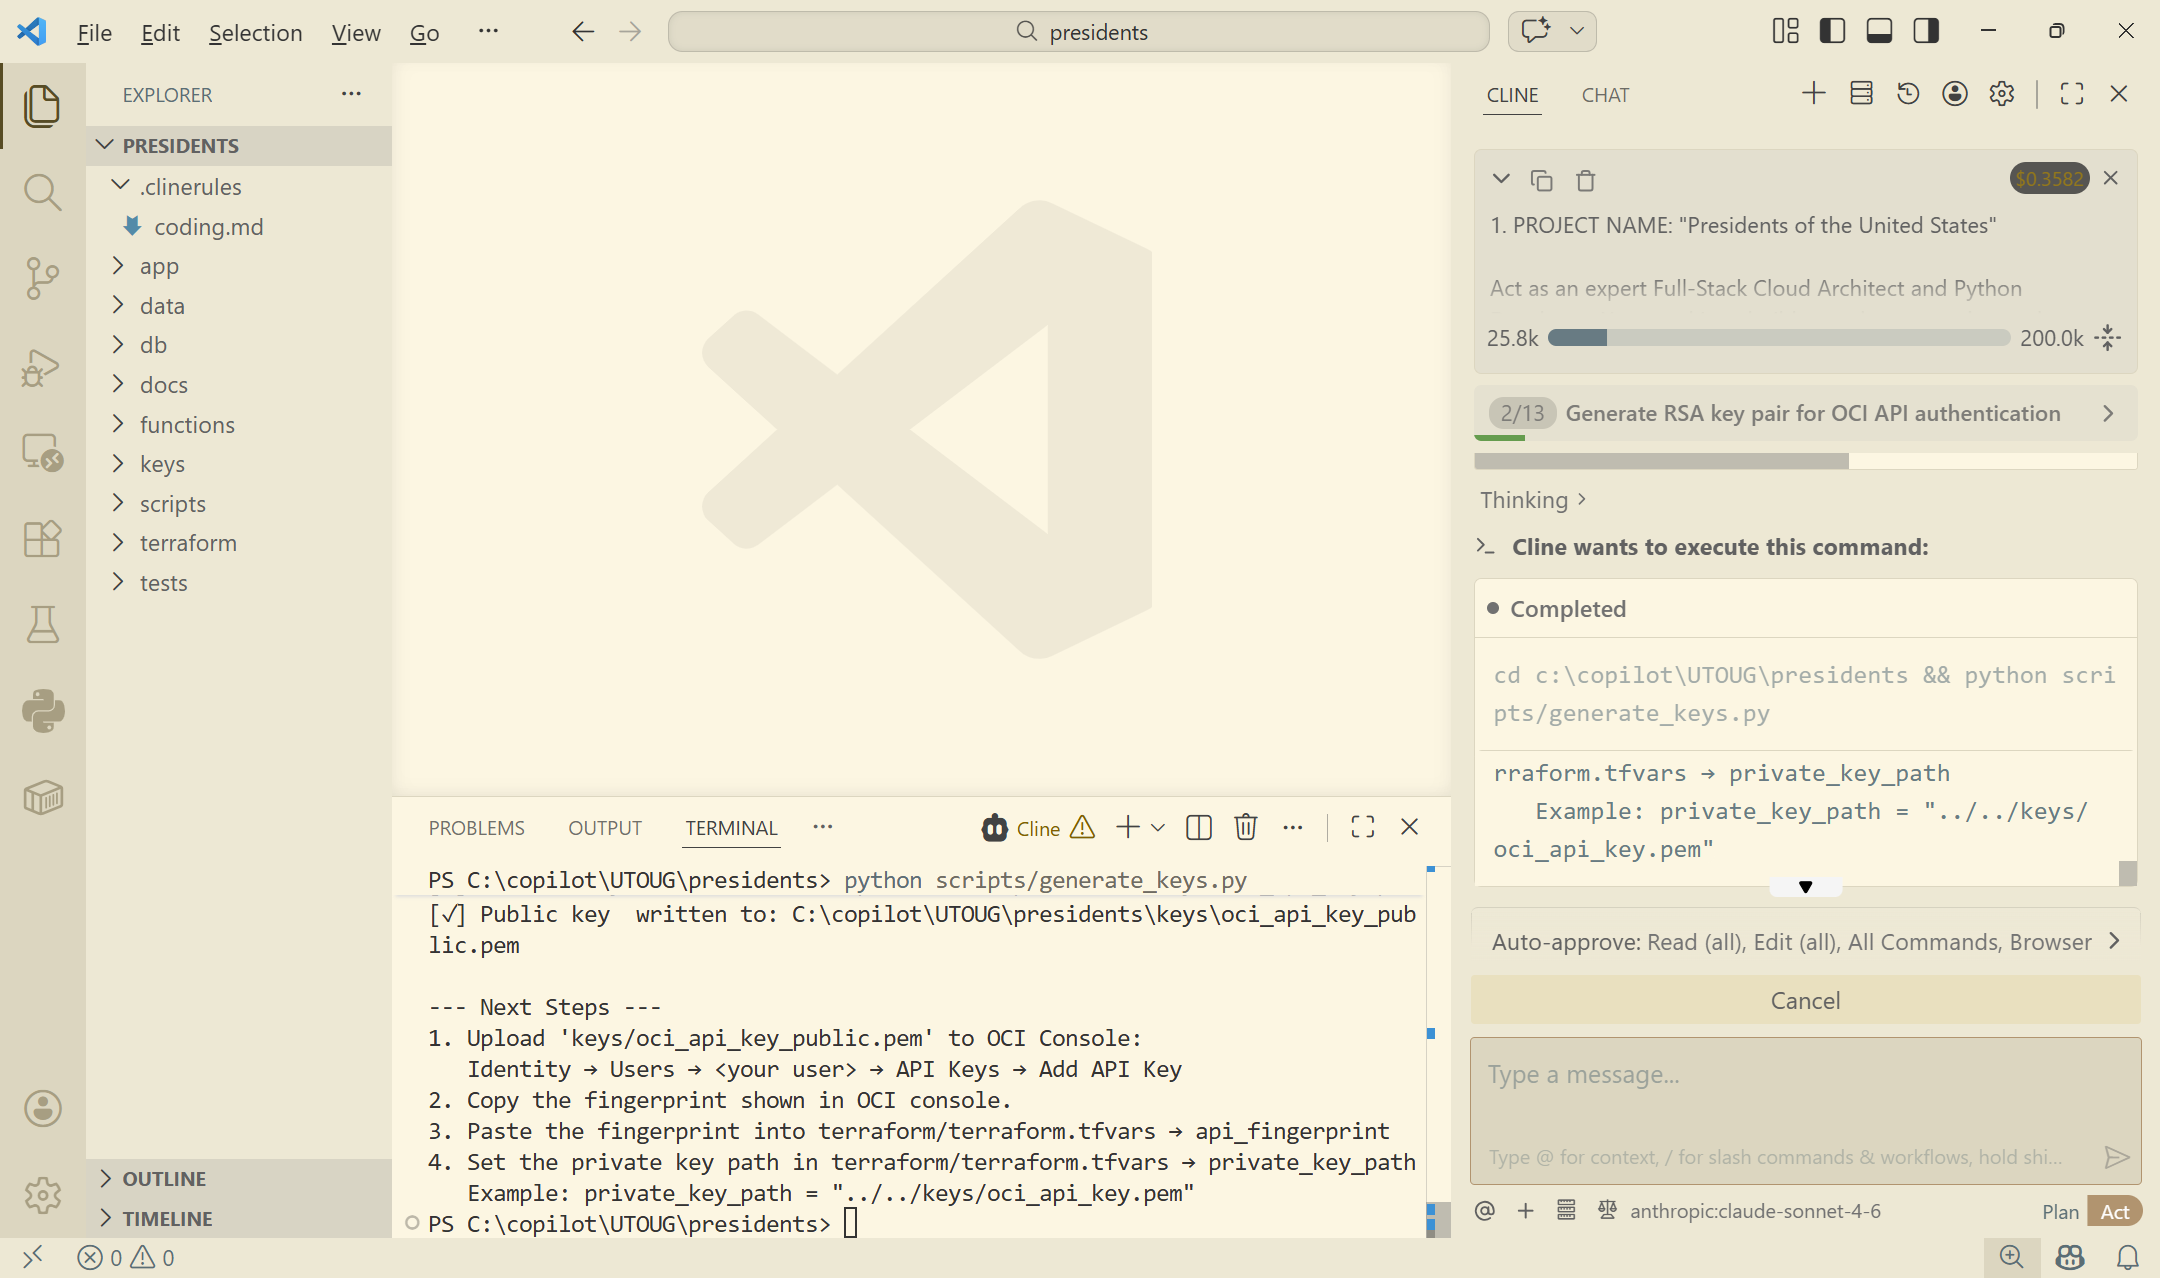Open the Source Control view

click(x=42, y=278)
